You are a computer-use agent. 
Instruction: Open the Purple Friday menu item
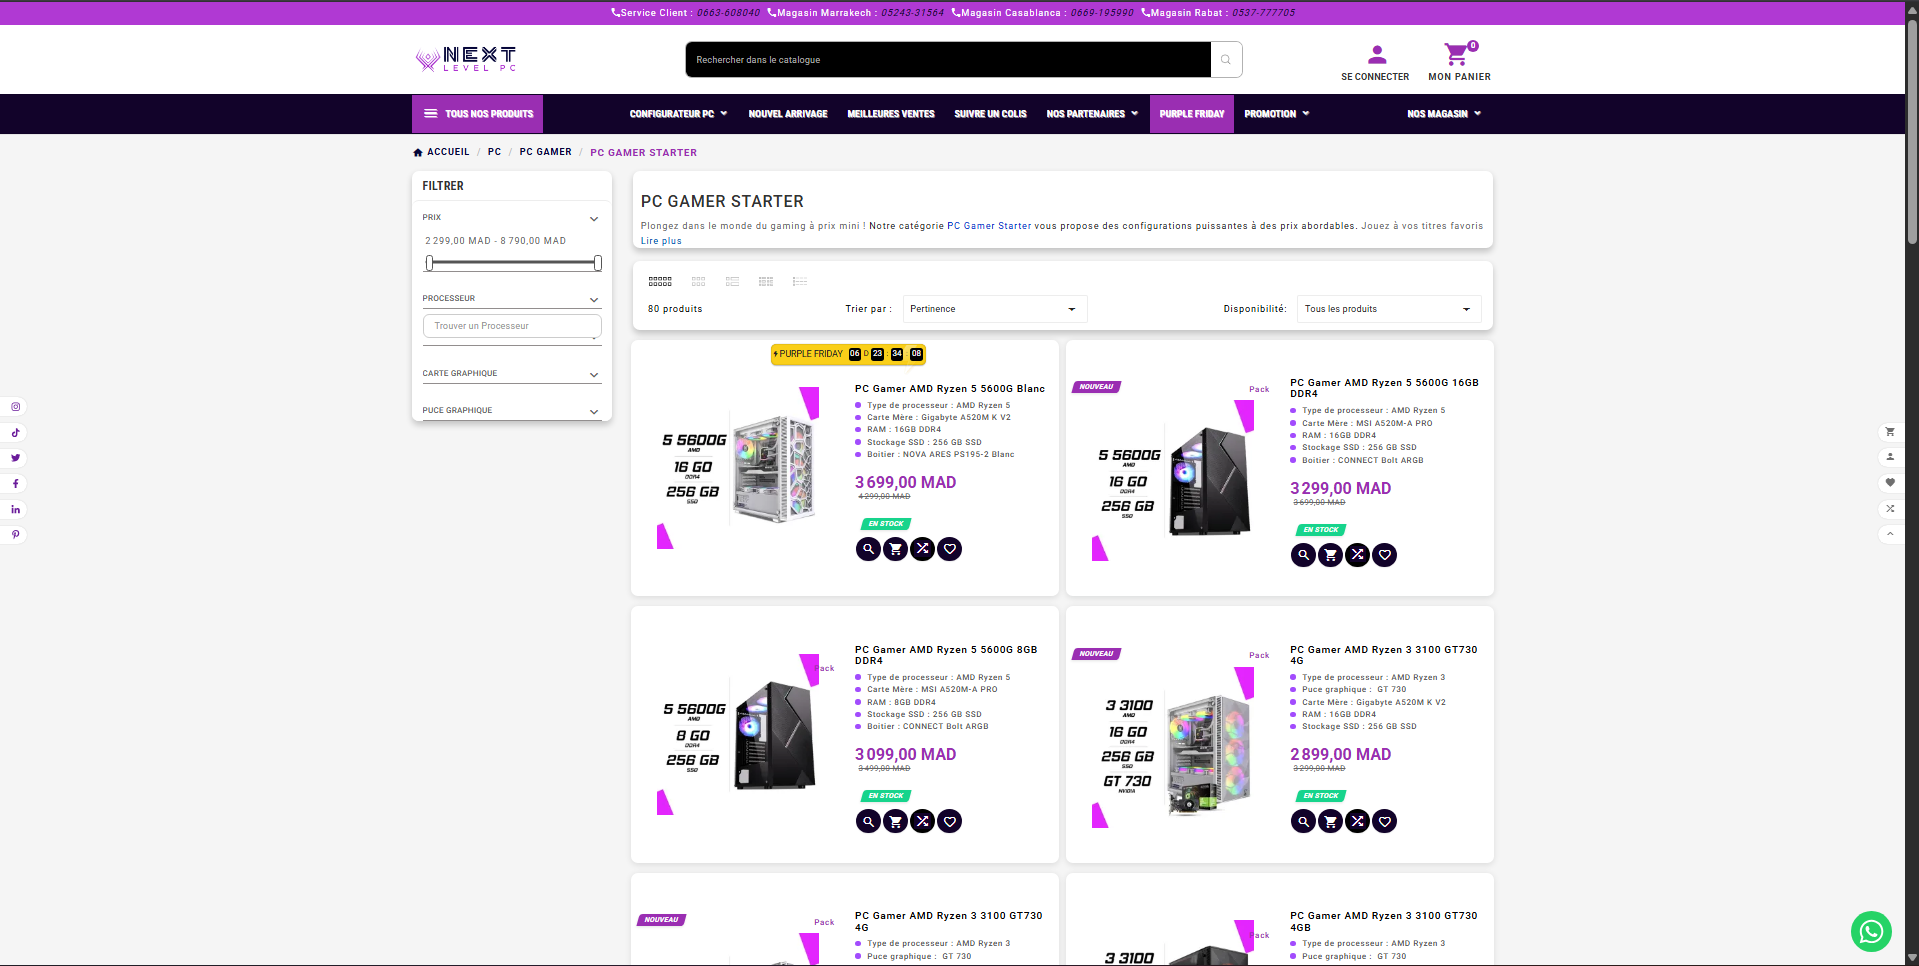click(x=1191, y=114)
